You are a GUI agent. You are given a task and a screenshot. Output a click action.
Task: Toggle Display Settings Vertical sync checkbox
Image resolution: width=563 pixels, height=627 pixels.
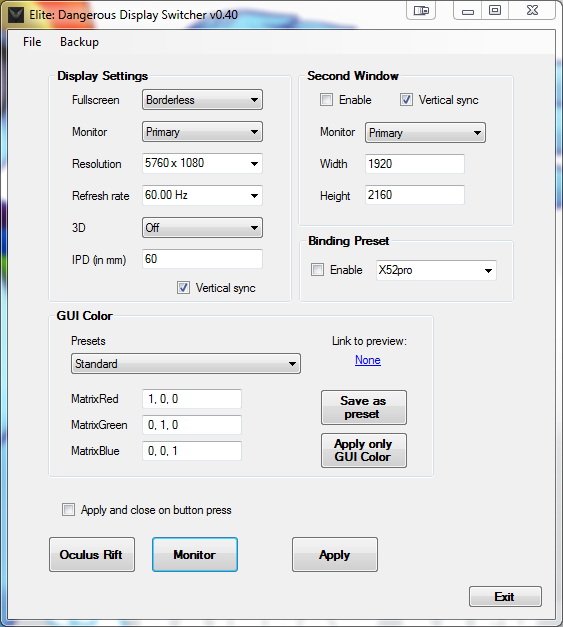[183, 288]
